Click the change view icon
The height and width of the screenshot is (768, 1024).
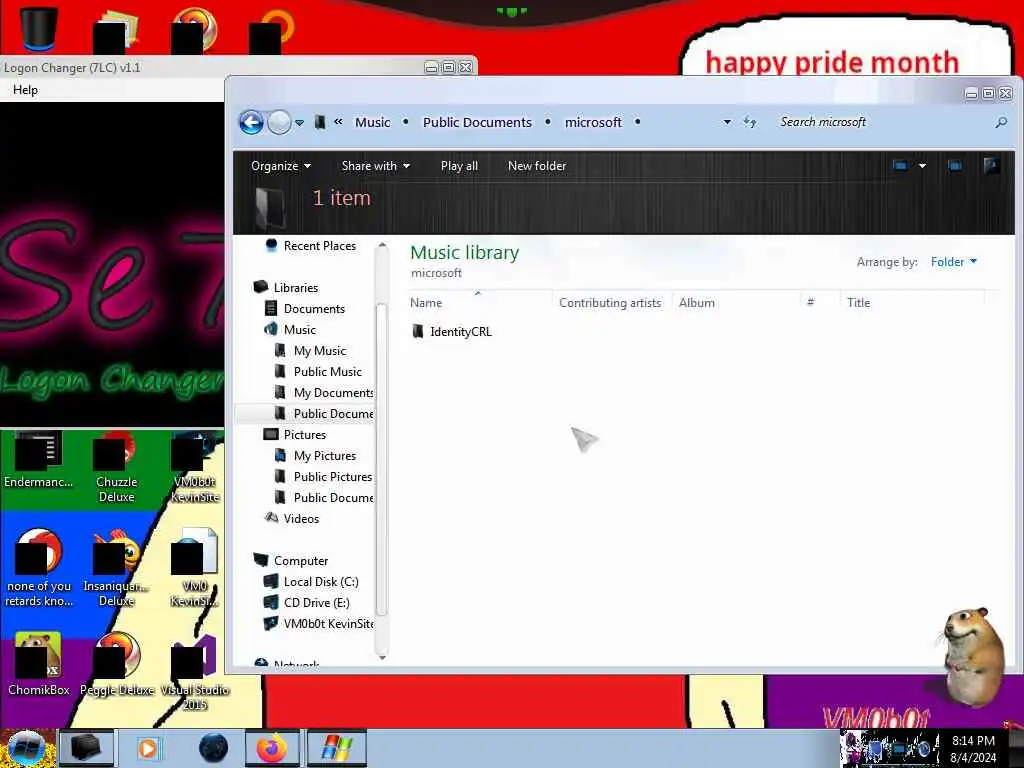pos(900,166)
